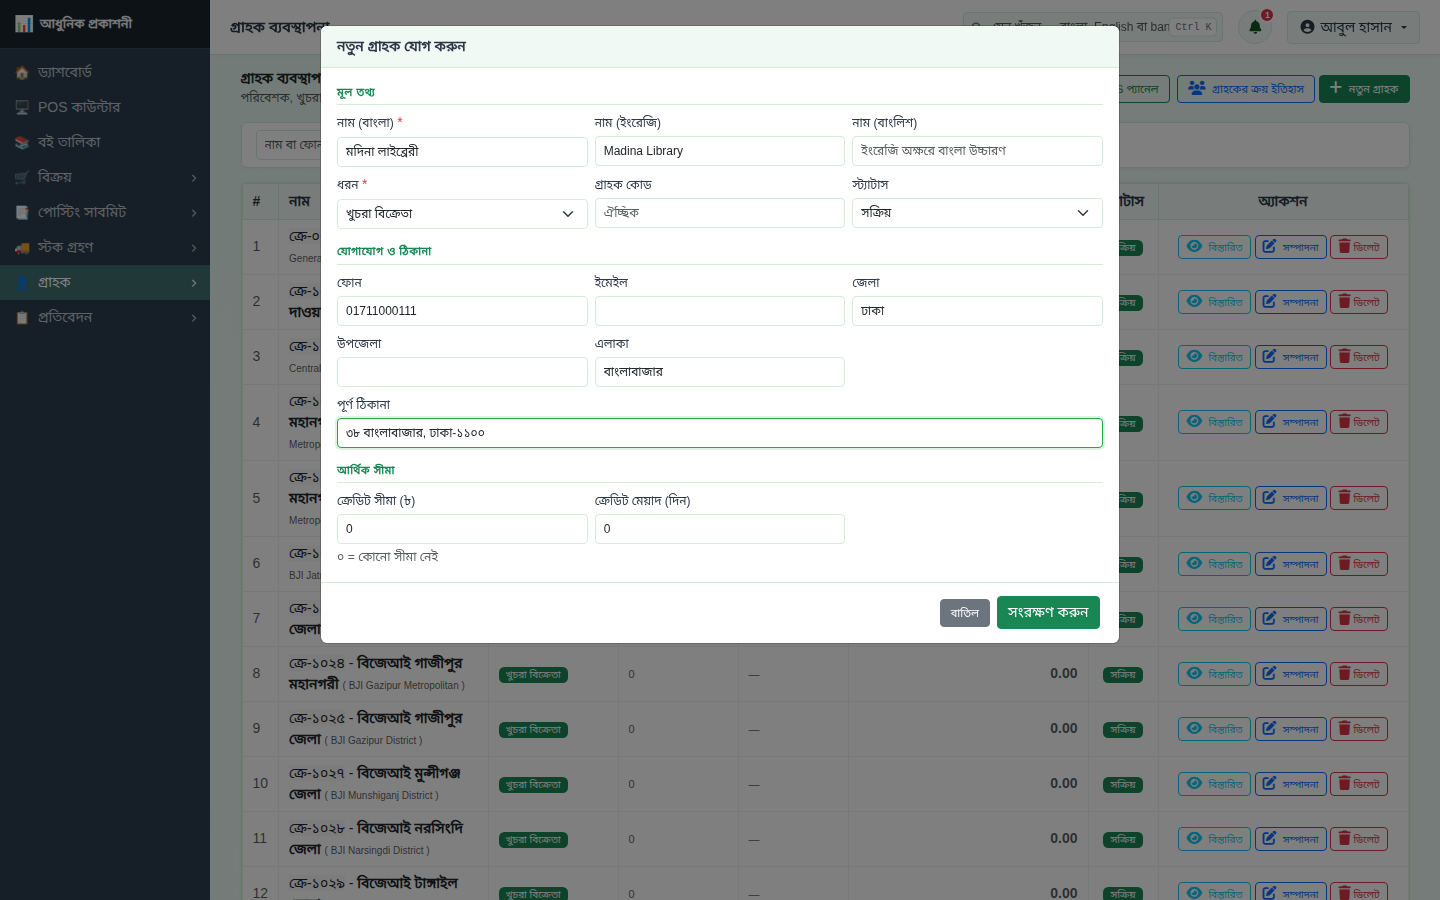Viewport: 1440px width, 900px height.
Task: Open ড্যাশবোর্ড via its home icon
Action: (x=22, y=73)
